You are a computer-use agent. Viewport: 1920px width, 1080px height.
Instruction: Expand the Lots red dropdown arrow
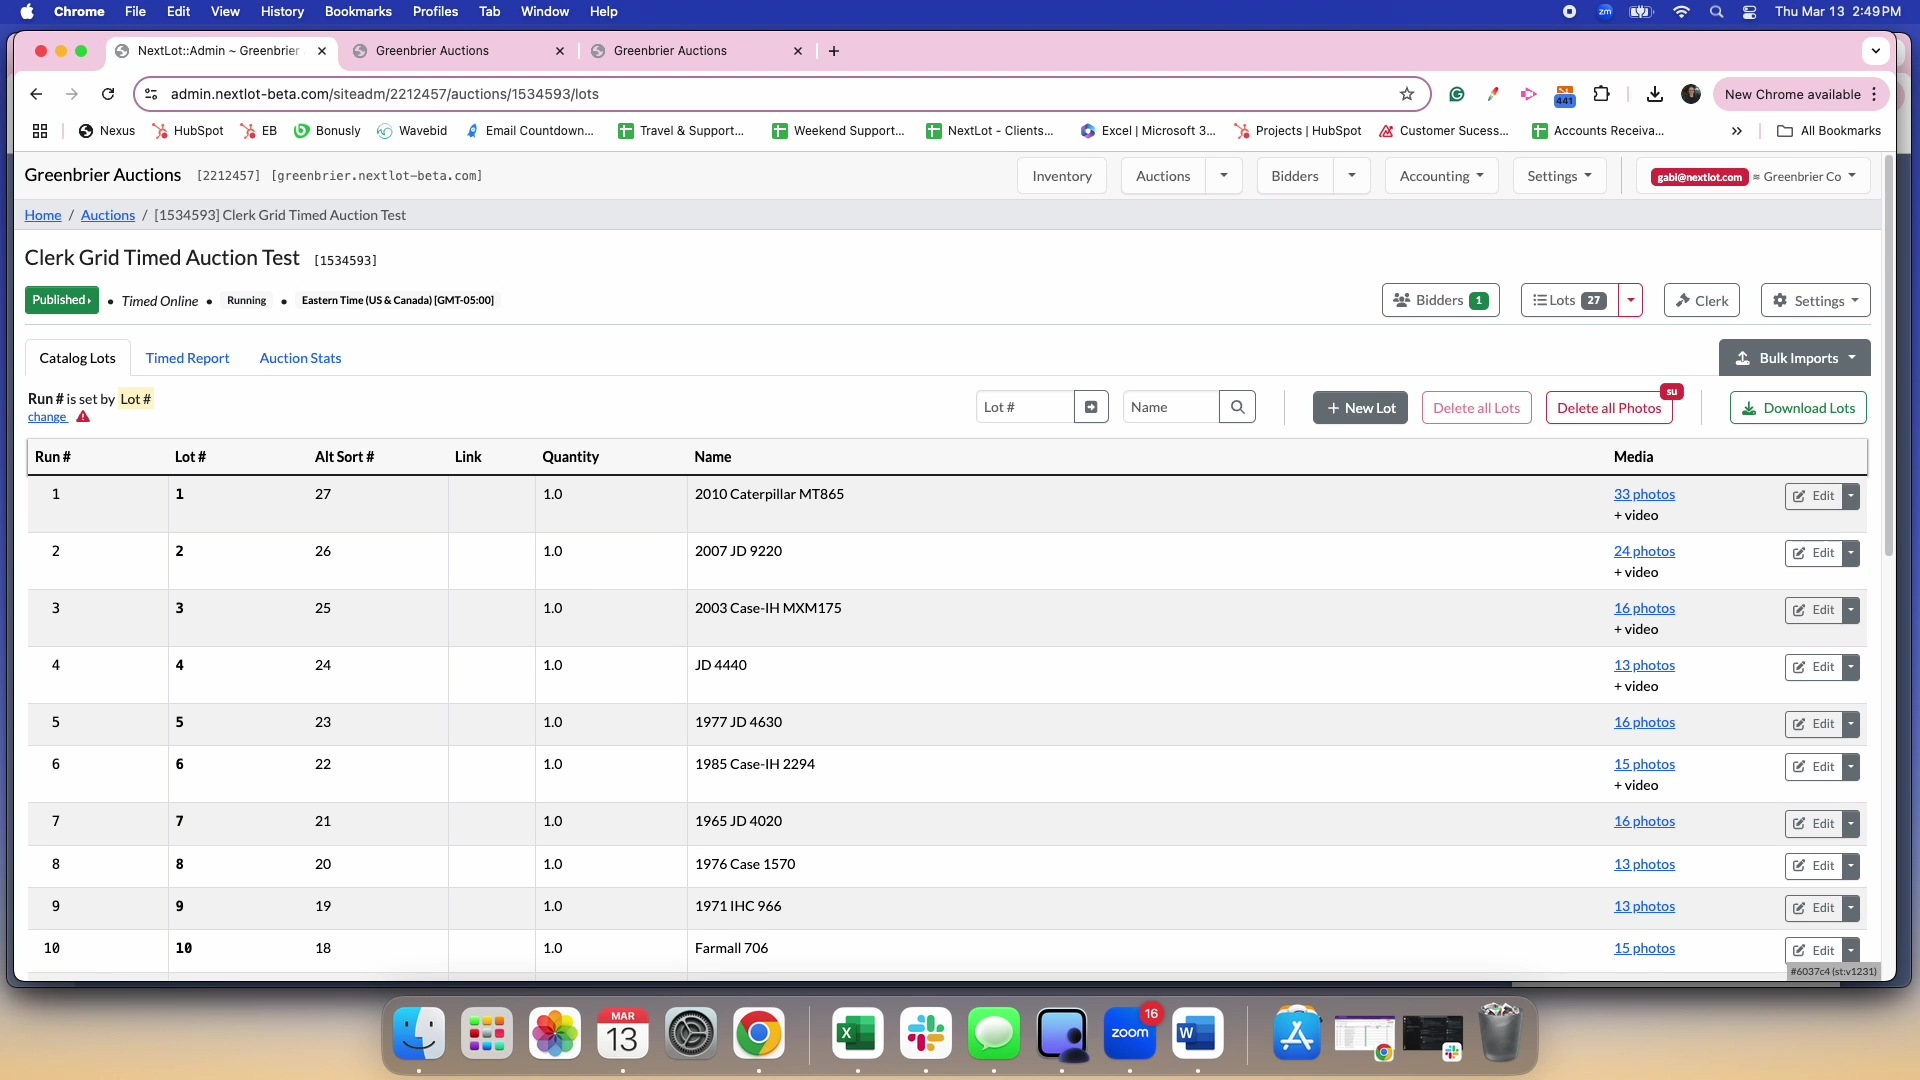point(1631,300)
